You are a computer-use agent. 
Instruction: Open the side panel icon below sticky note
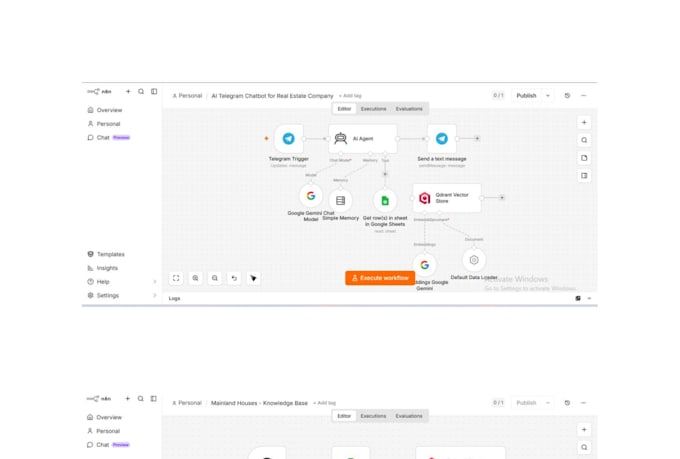(x=584, y=176)
